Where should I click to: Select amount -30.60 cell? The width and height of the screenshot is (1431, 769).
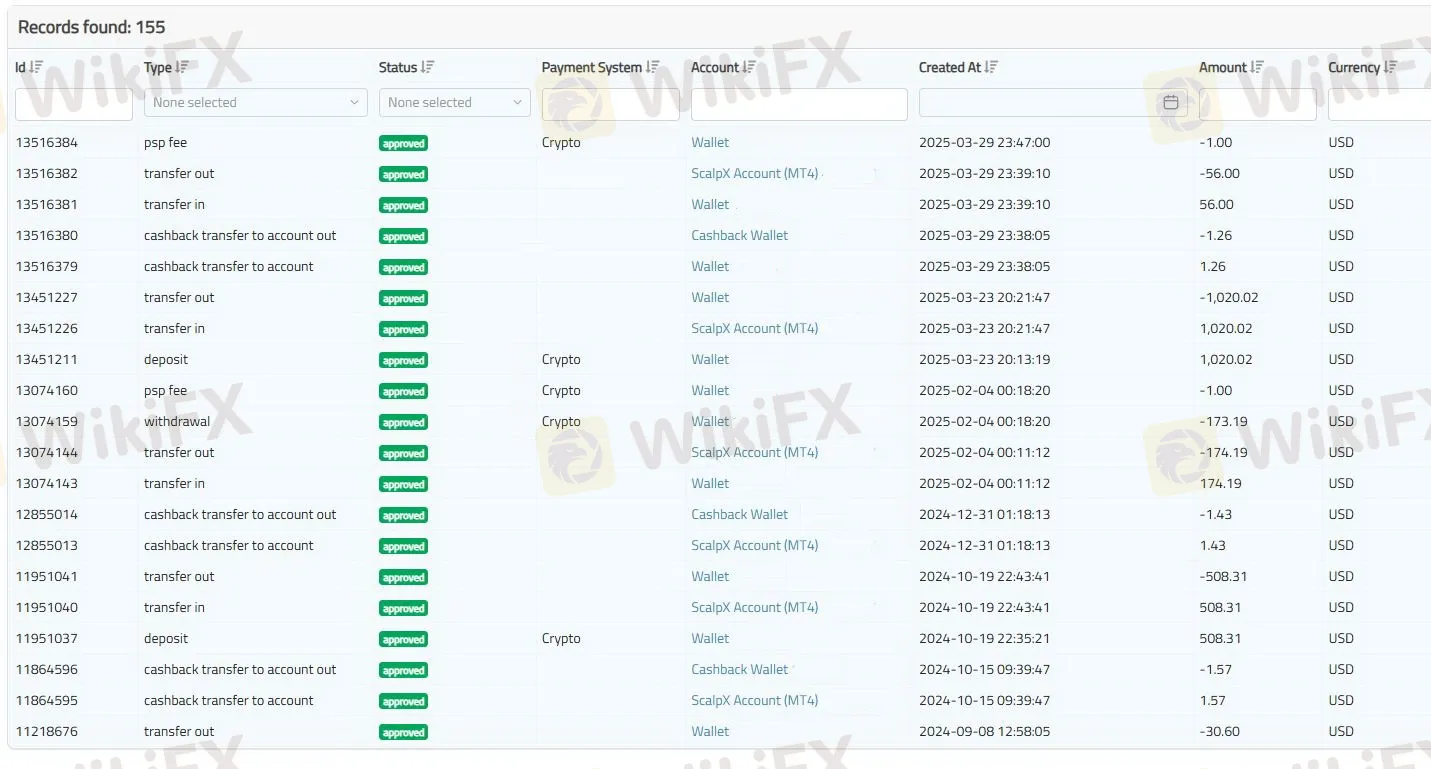pos(1219,731)
